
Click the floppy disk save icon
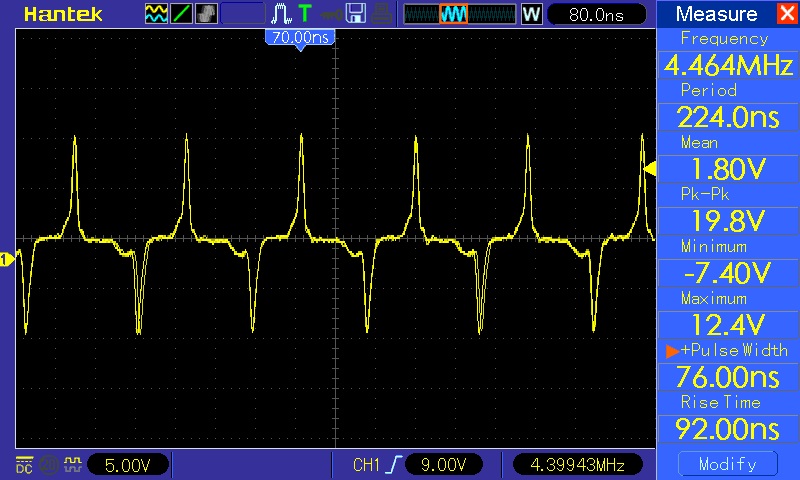pos(356,14)
